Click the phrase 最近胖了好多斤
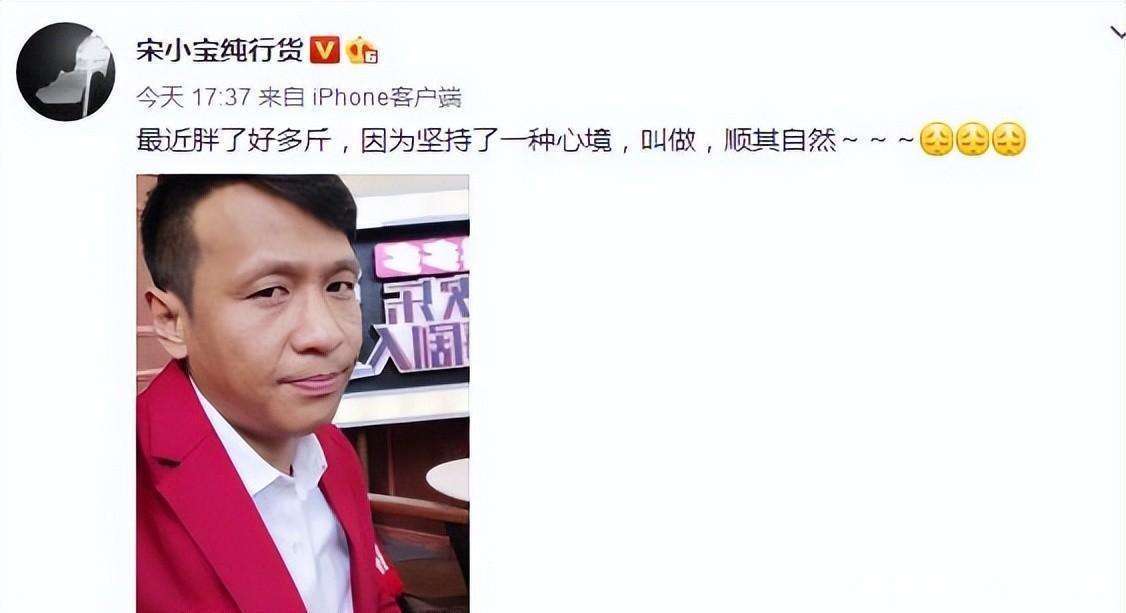Image resolution: width=1126 pixels, height=613 pixels. pos(234,139)
